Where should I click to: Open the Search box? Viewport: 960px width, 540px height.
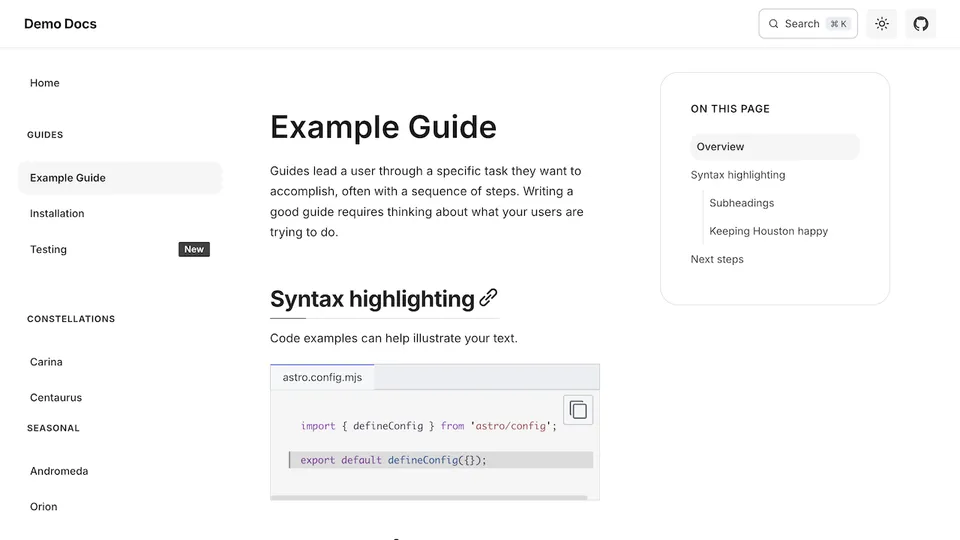(x=807, y=24)
